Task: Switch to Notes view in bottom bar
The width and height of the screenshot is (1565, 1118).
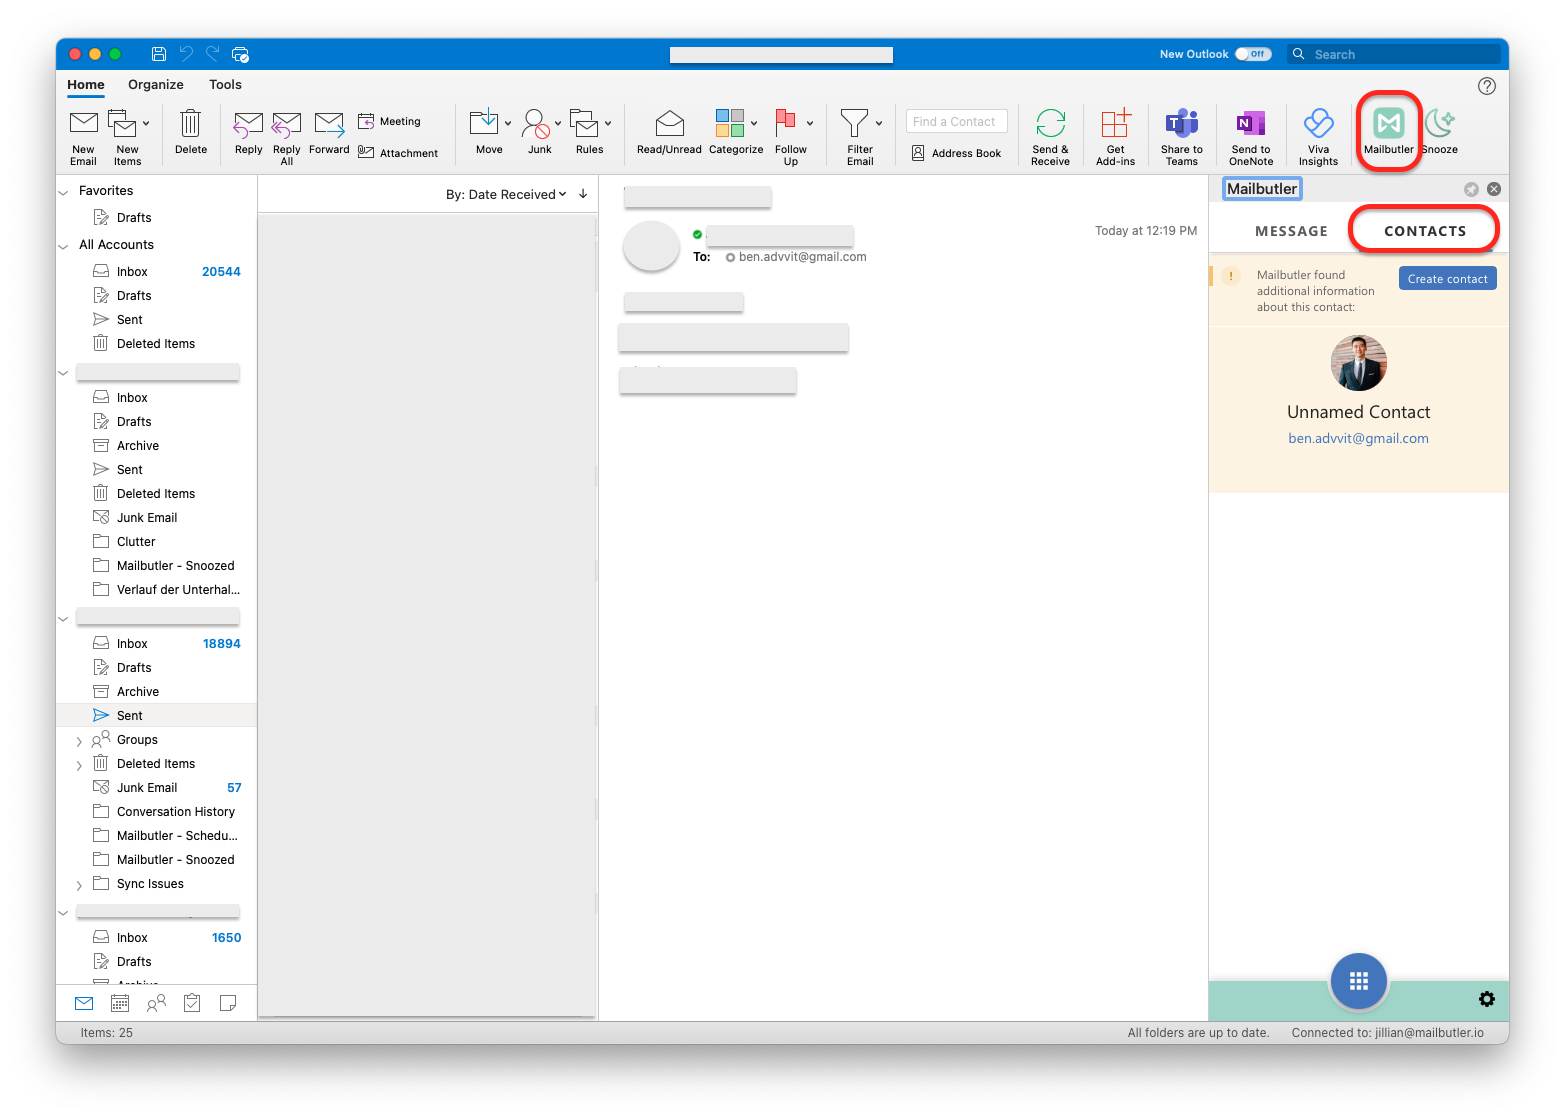Action: [228, 1003]
